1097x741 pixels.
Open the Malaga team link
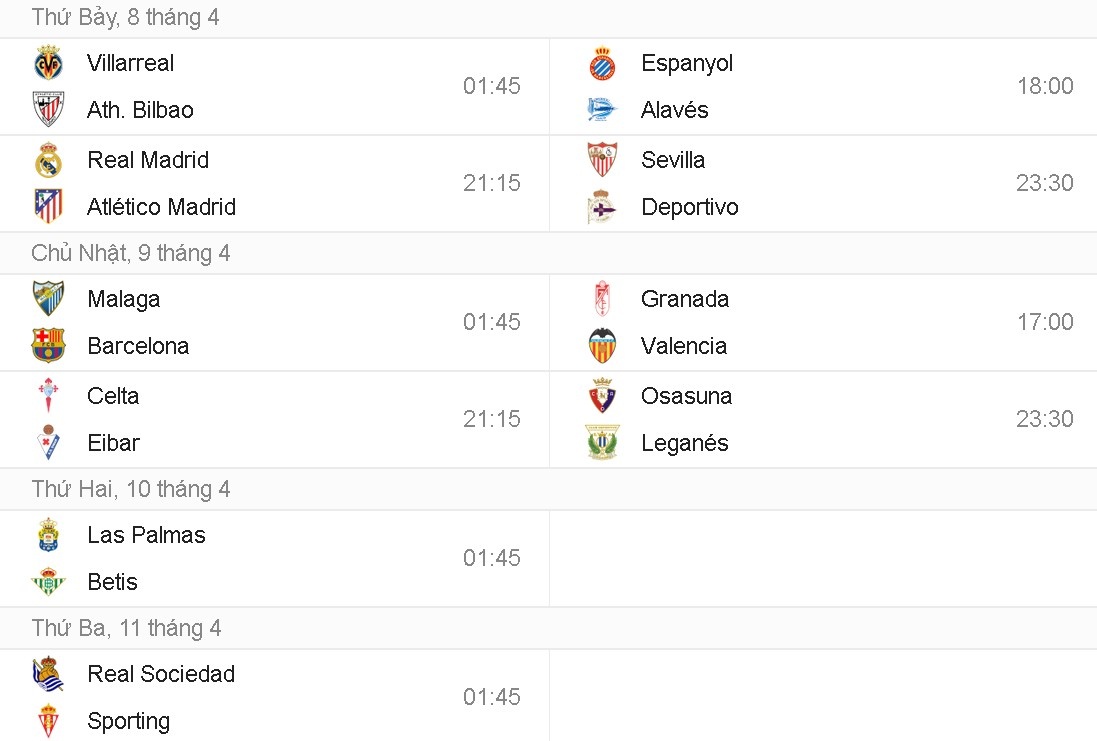tap(123, 299)
